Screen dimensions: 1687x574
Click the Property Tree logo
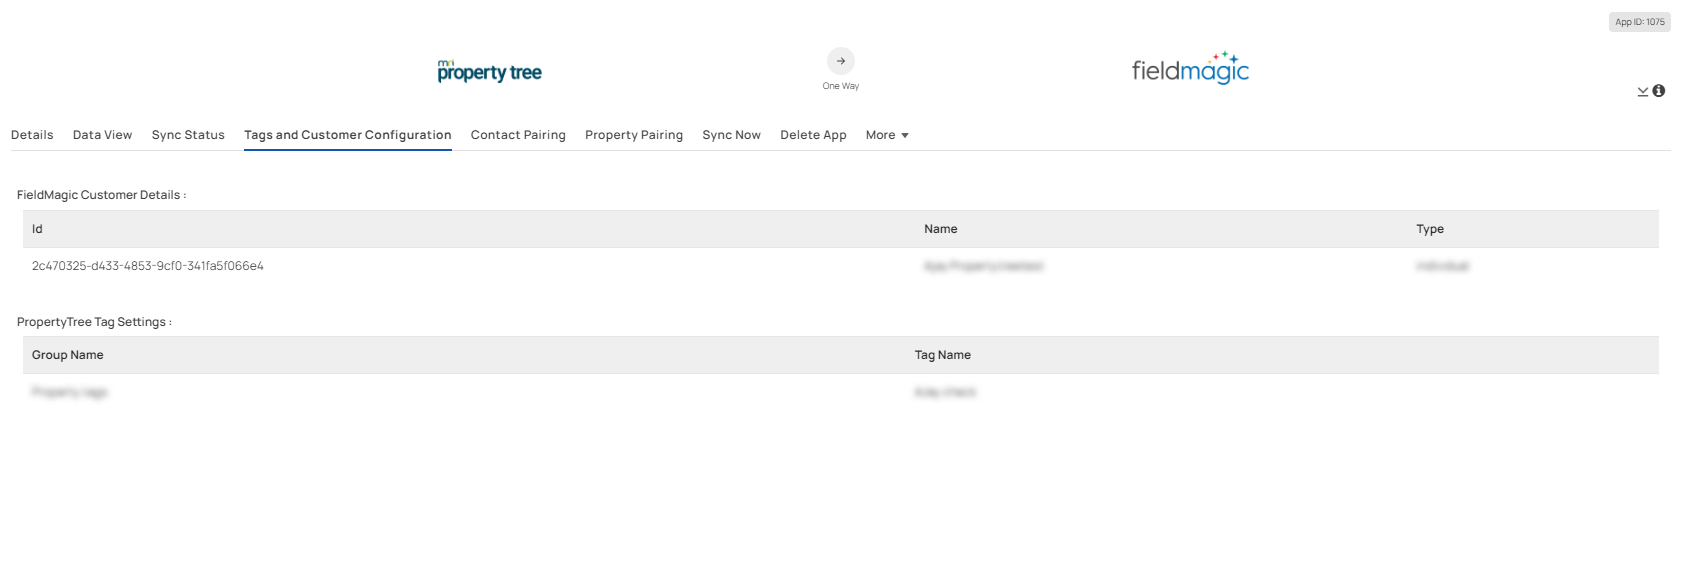point(490,71)
